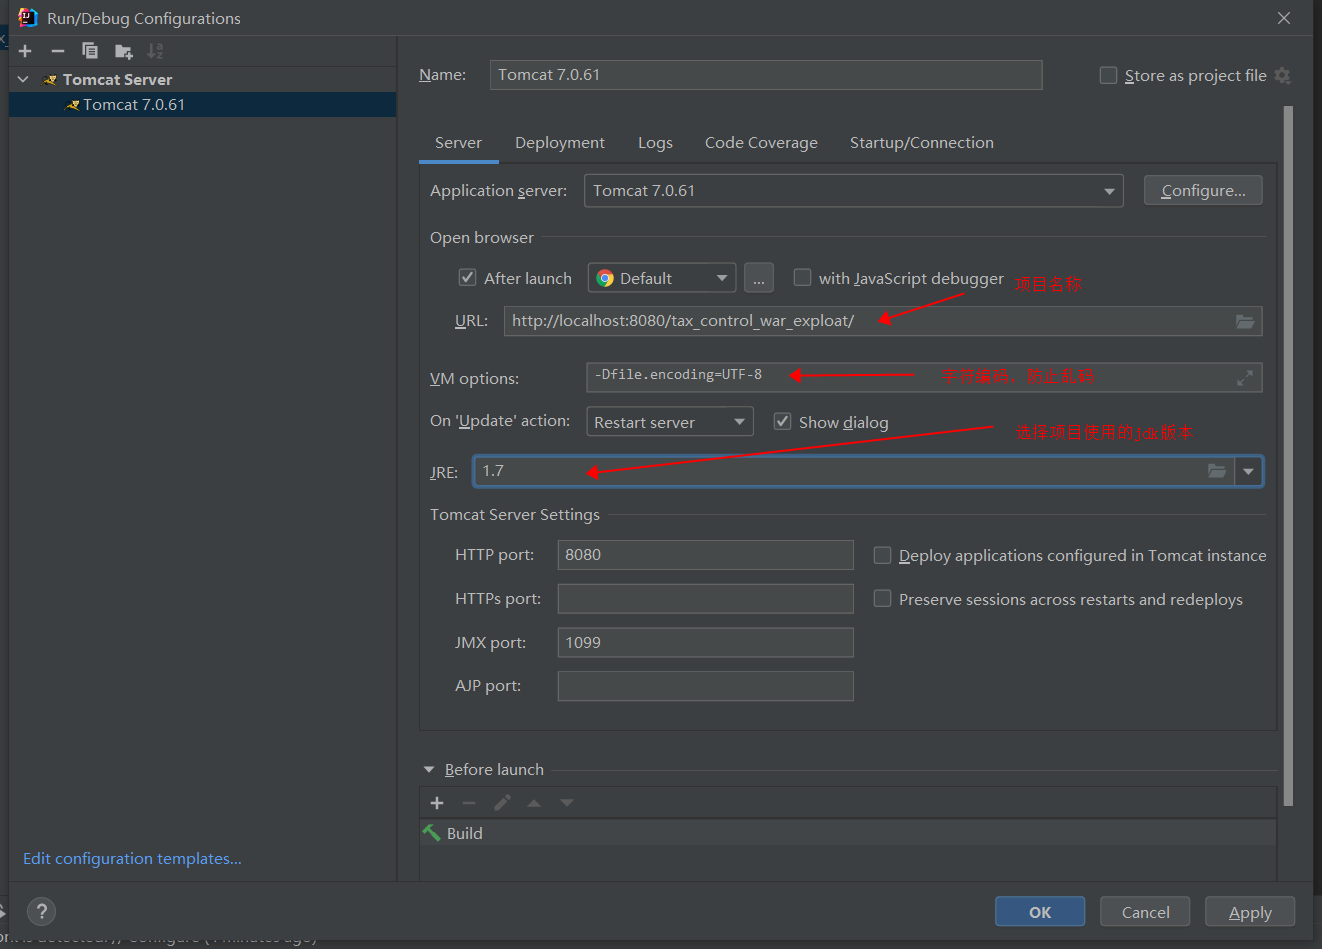Select Tomcat 7.0.61 in the configuration tree
The height and width of the screenshot is (949, 1322).
coord(202,104)
